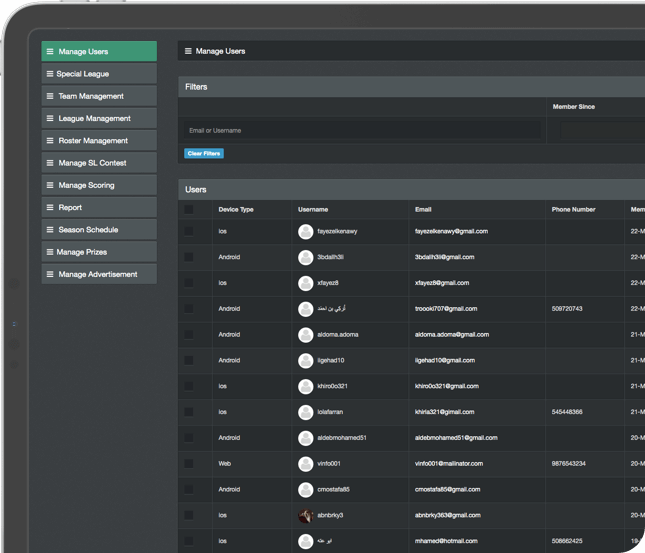645x553 pixels.
Task: Click username aldebmohamed51
Action: [342, 438]
